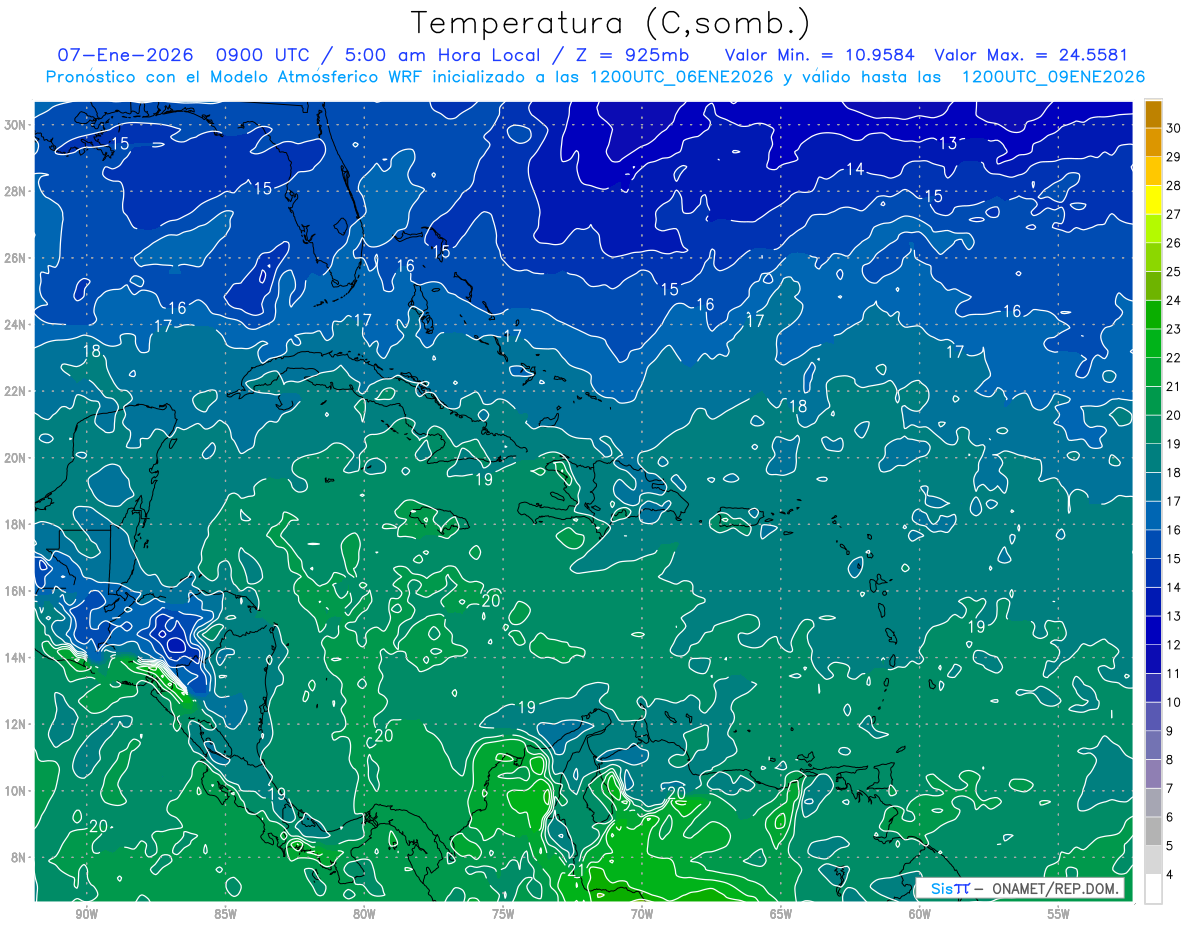
Task: Click the color scale value "7"
Action: 1171,788
